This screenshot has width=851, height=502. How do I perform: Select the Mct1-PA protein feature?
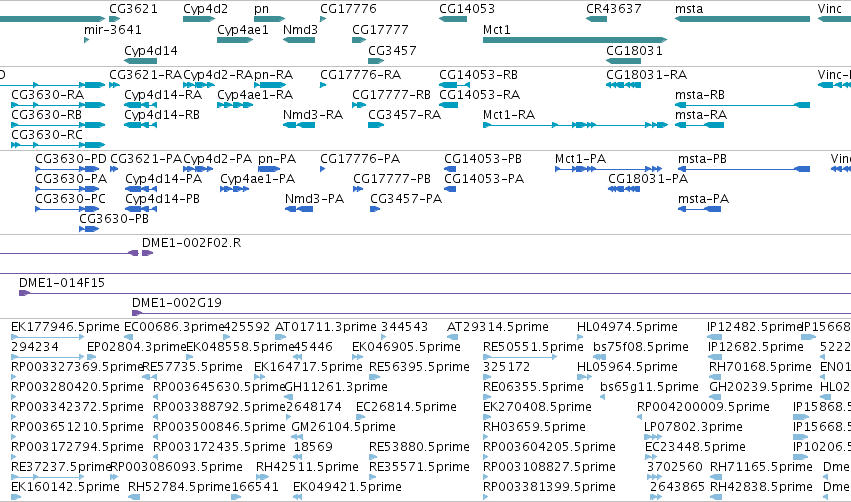pos(608,169)
